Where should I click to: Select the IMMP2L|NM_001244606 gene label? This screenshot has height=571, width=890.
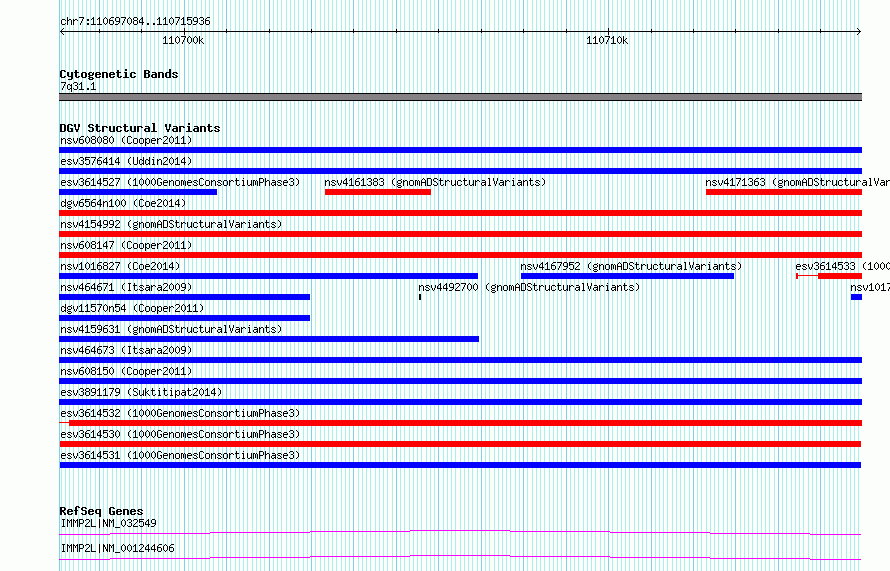coord(117,548)
